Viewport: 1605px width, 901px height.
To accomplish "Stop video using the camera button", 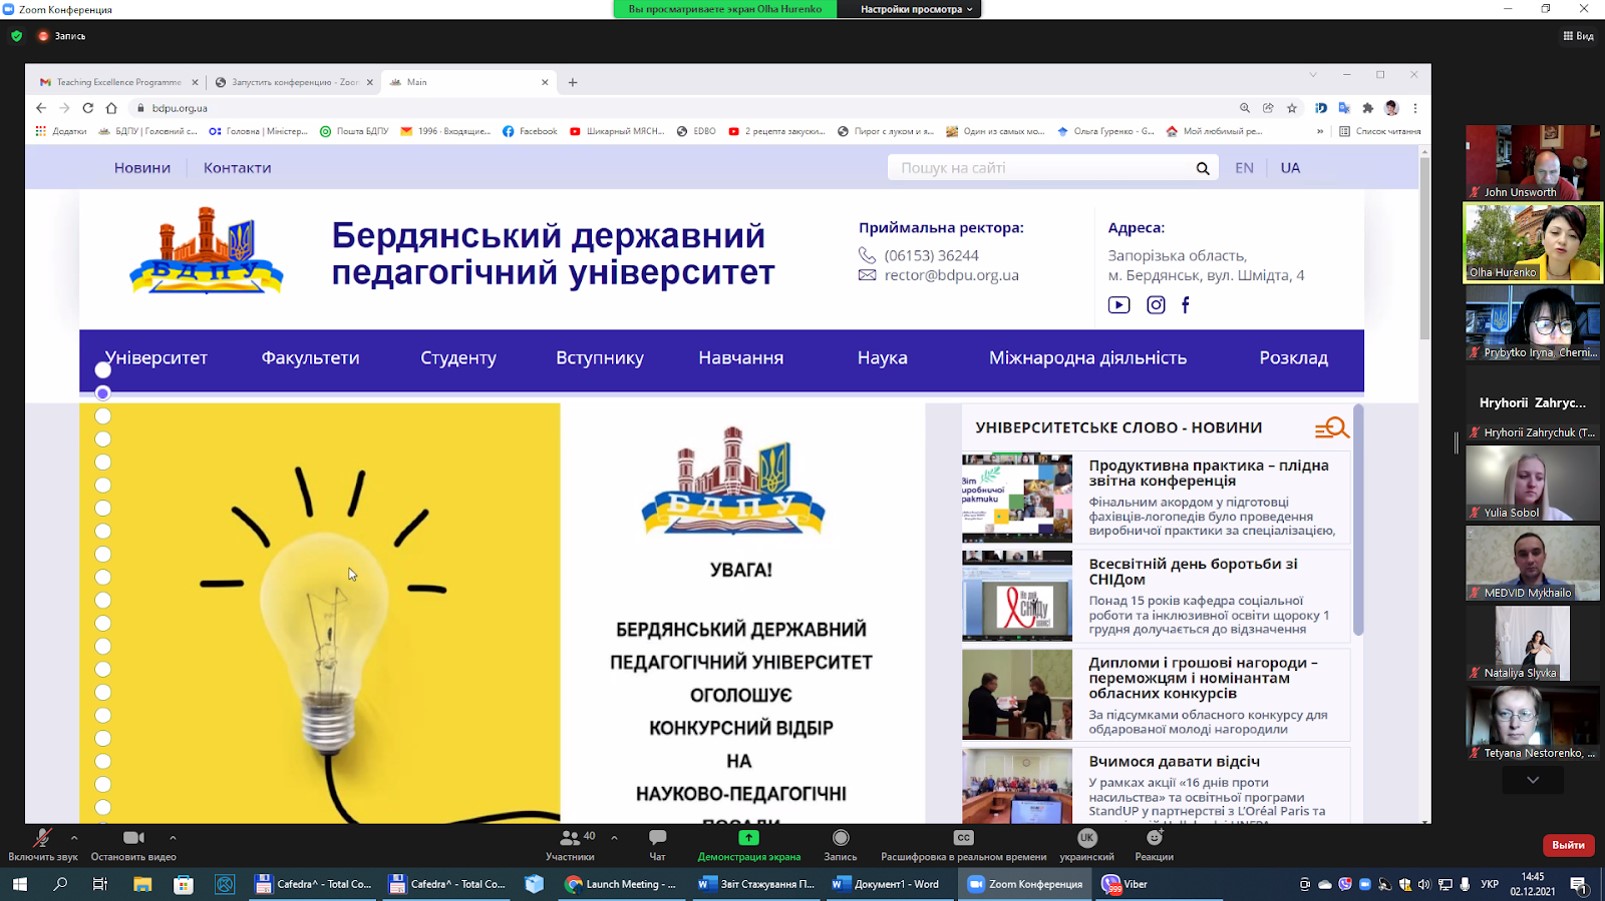I will 133,839.
